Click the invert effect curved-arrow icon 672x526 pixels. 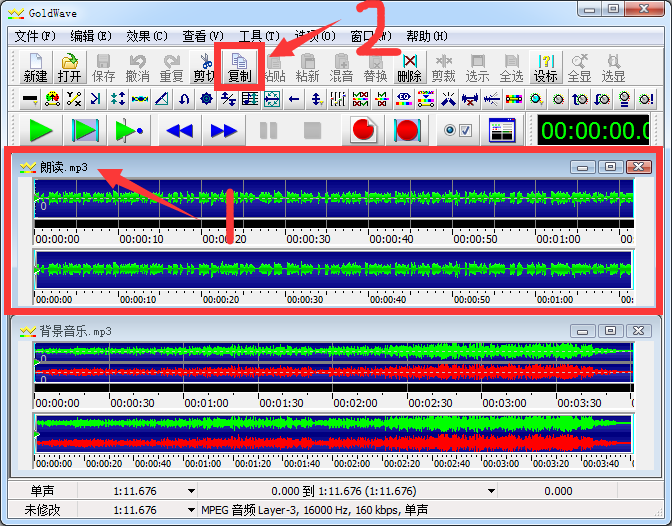pos(184,99)
